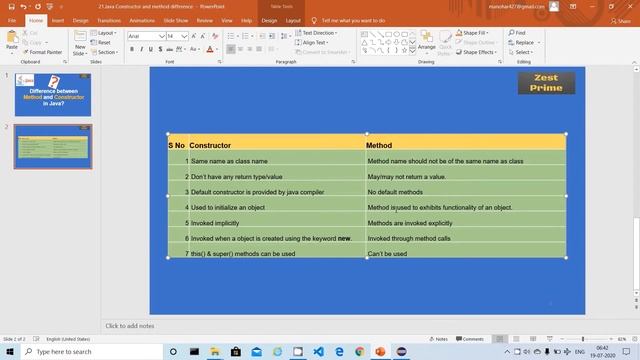Viewport: 640px width, 360px height.
Task: Expand the Layout dropdown
Action: [104, 33]
